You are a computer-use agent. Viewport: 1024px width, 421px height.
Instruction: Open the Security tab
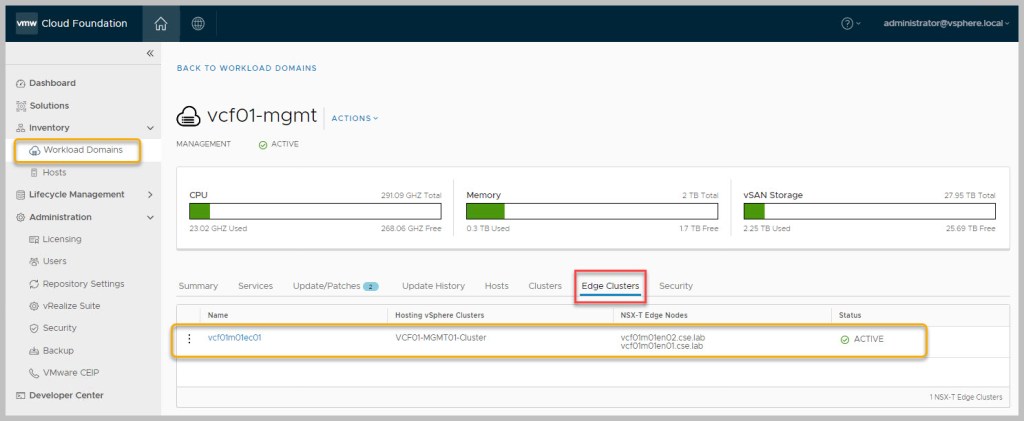click(x=676, y=286)
